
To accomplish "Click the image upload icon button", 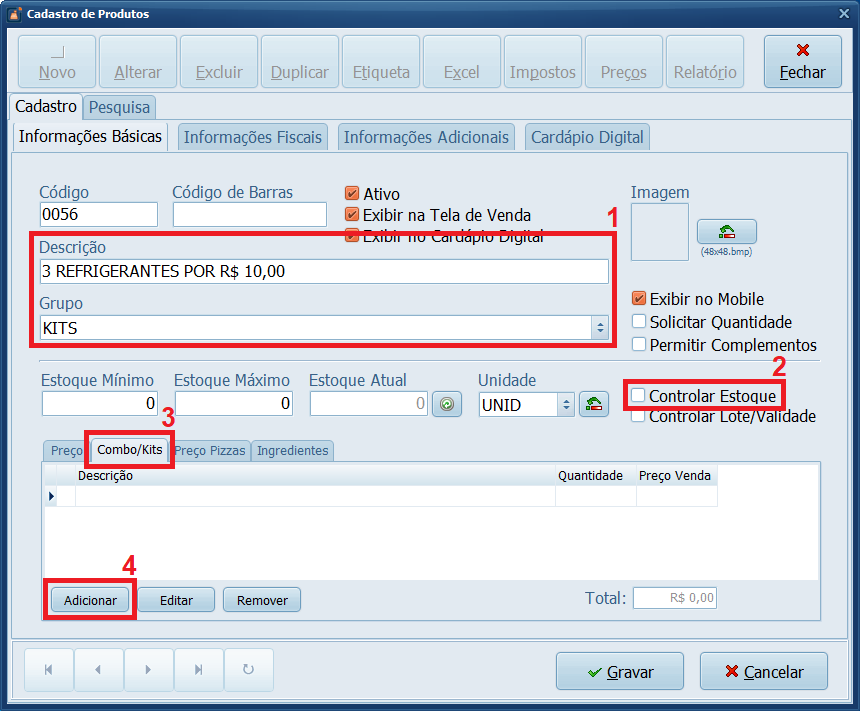I will [726, 232].
